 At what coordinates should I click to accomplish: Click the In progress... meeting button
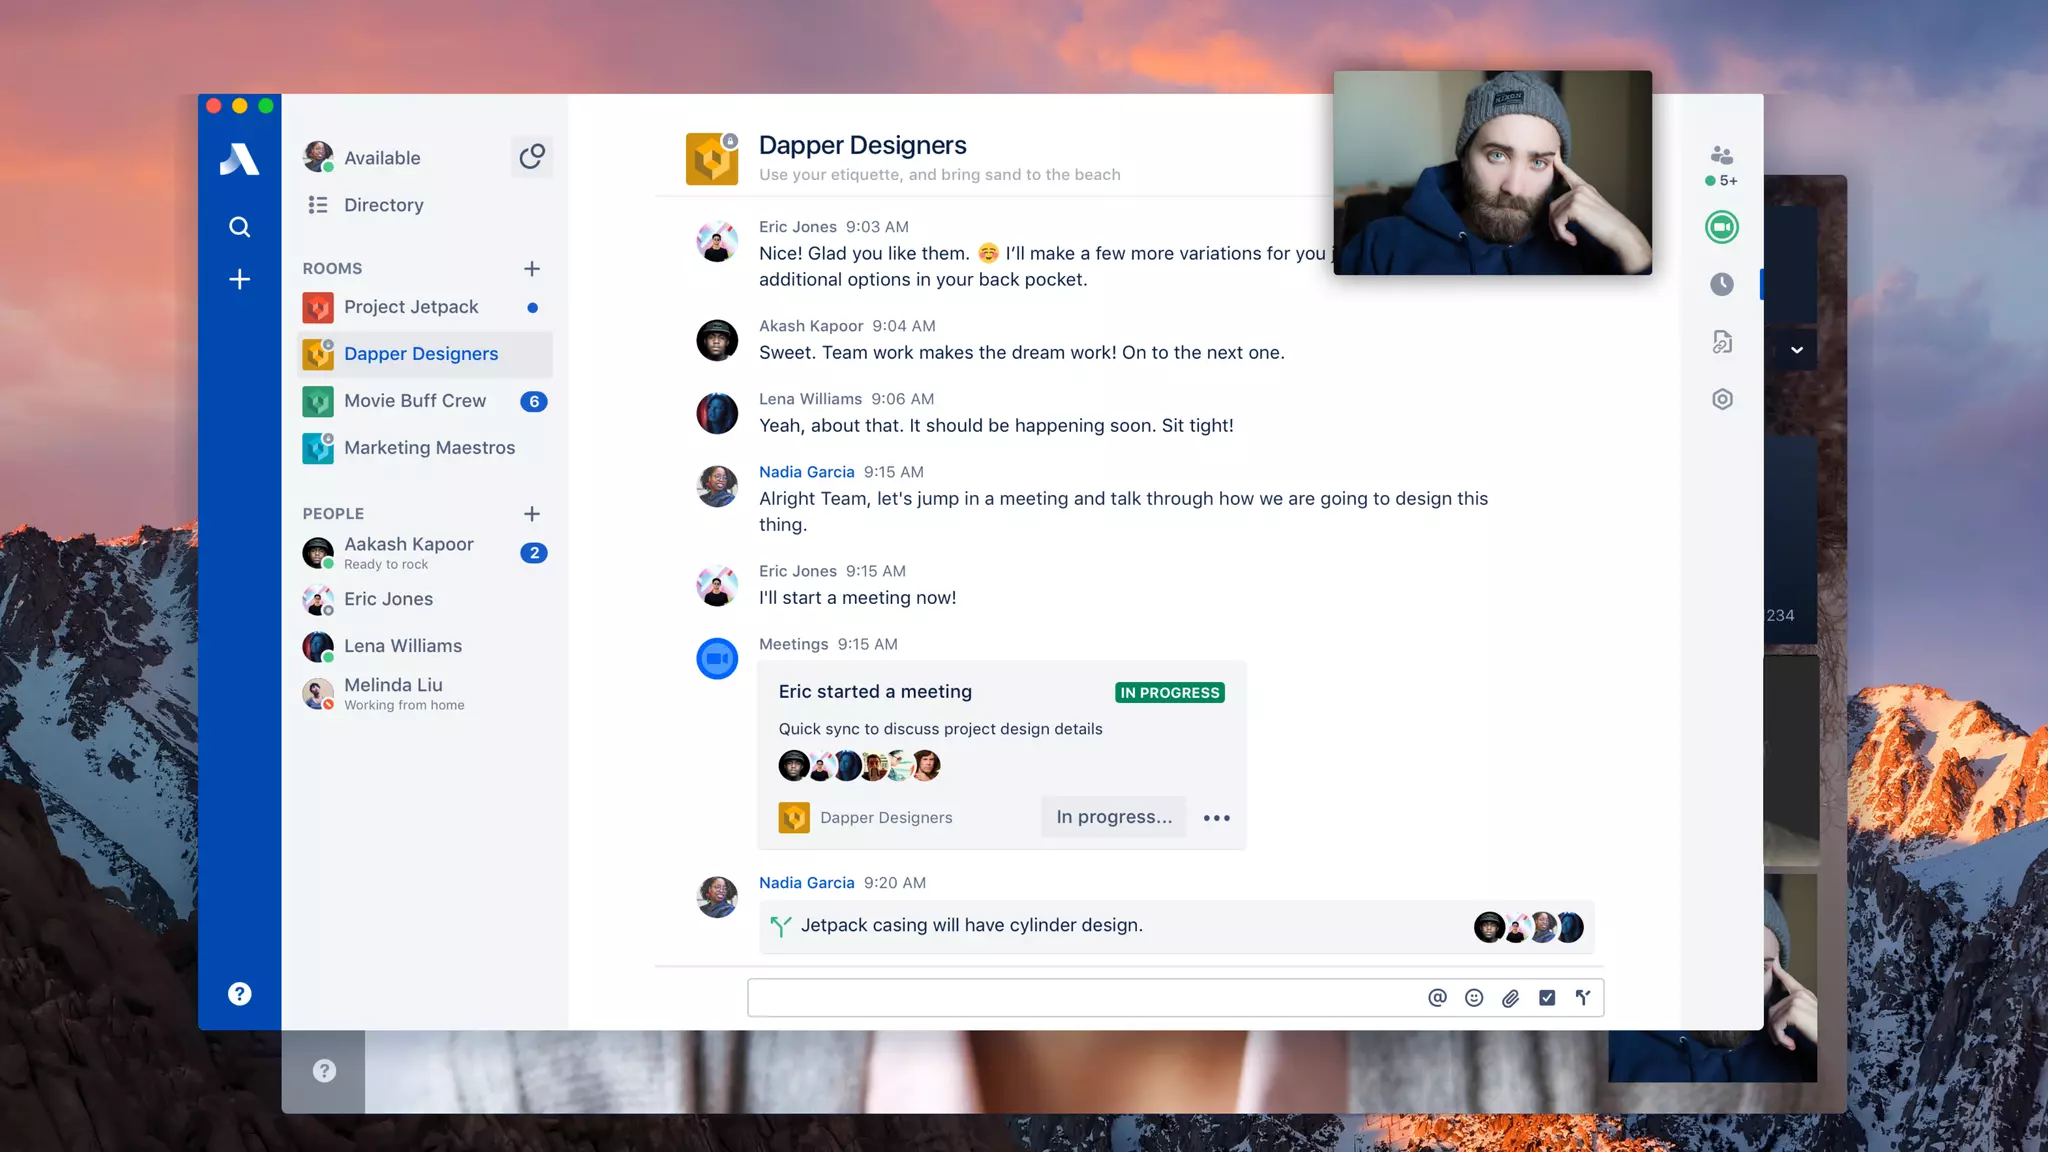[1113, 817]
